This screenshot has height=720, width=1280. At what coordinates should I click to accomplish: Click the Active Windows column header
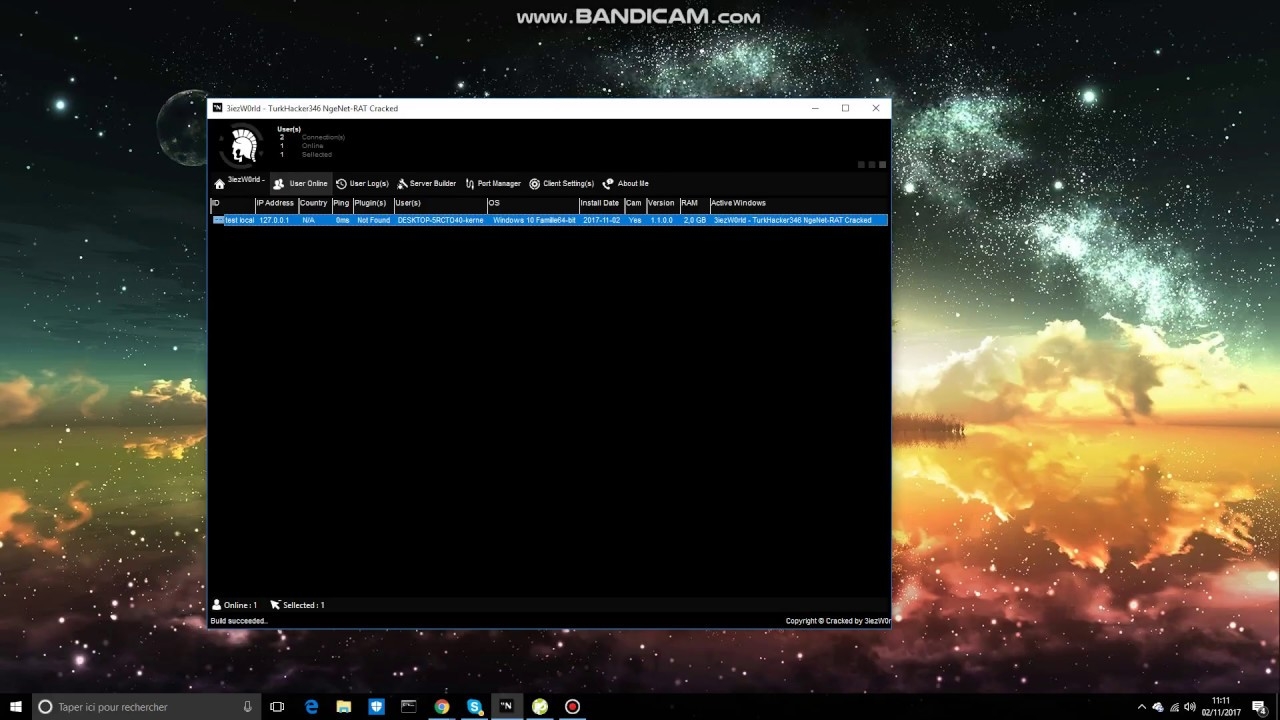pyautogui.click(x=798, y=203)
